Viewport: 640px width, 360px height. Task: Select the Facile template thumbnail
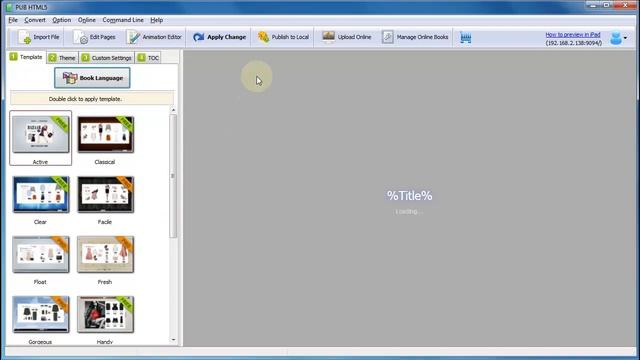pos(105,195)
